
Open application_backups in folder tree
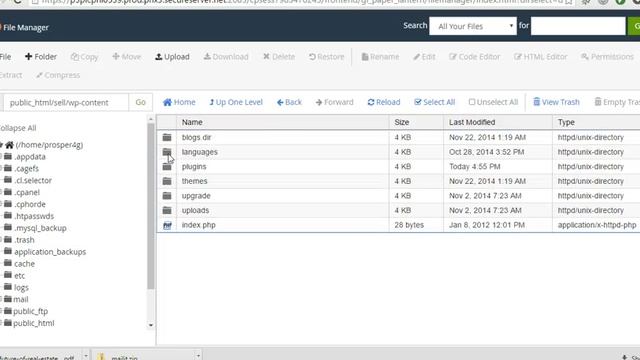pos(50,252)
